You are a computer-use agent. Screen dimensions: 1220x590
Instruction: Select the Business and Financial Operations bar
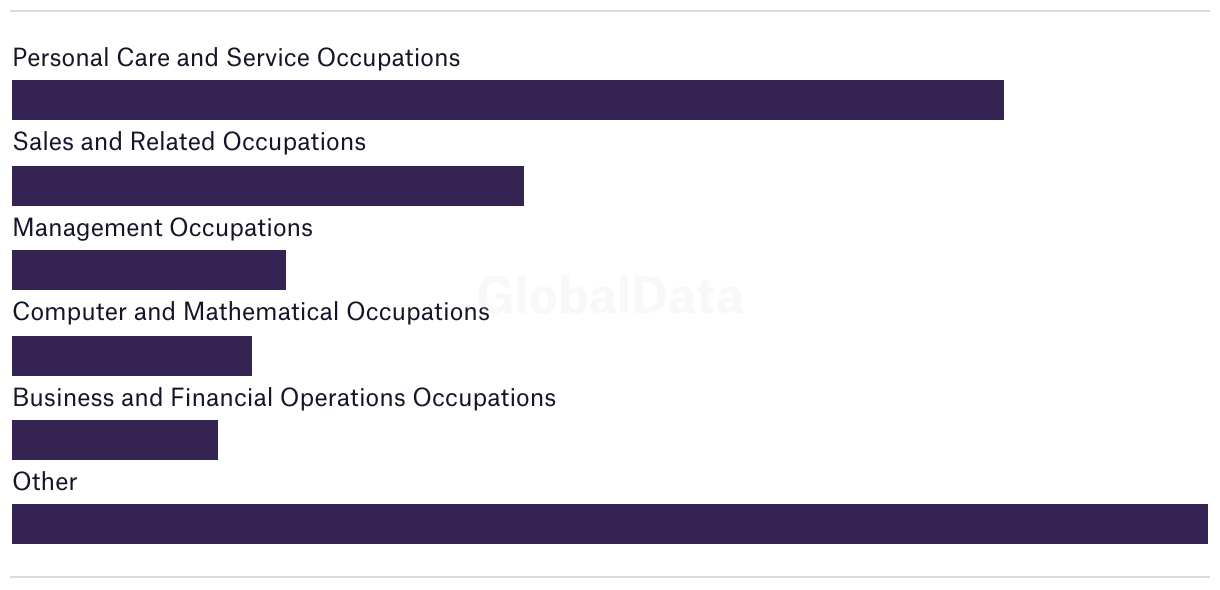[x=115, y=440]
